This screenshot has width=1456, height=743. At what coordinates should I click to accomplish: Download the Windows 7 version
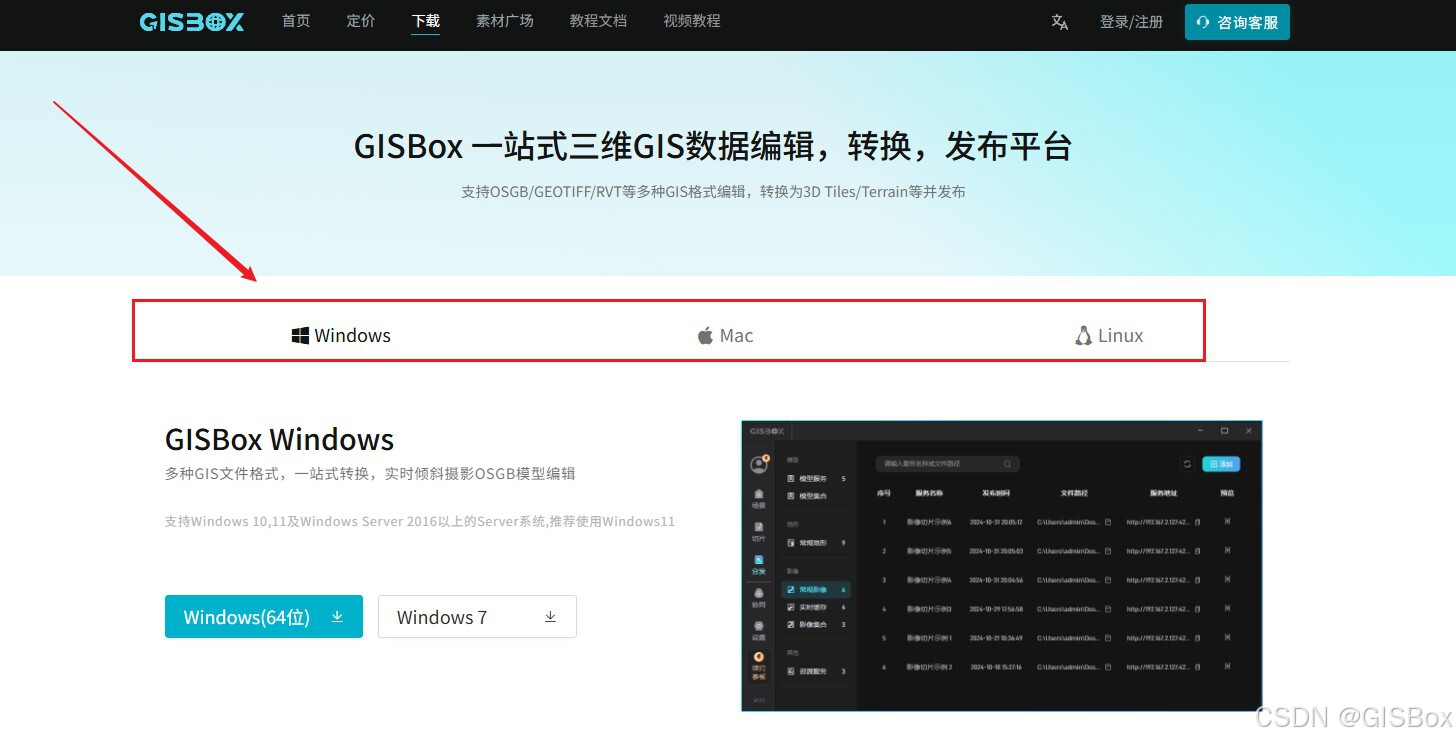click(x=477, y=617)
